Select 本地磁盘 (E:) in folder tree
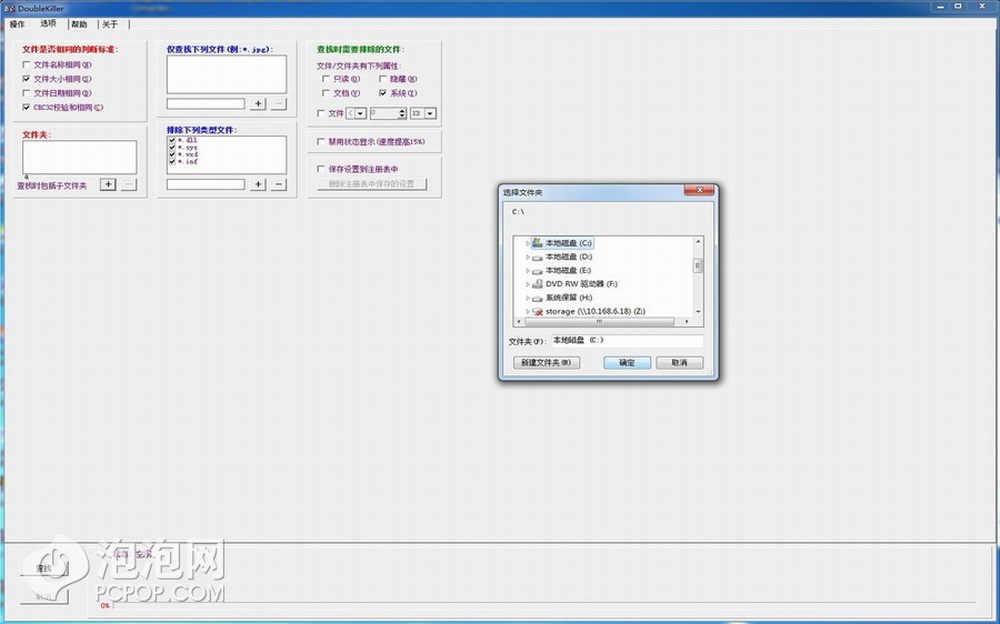 [568, 271]
